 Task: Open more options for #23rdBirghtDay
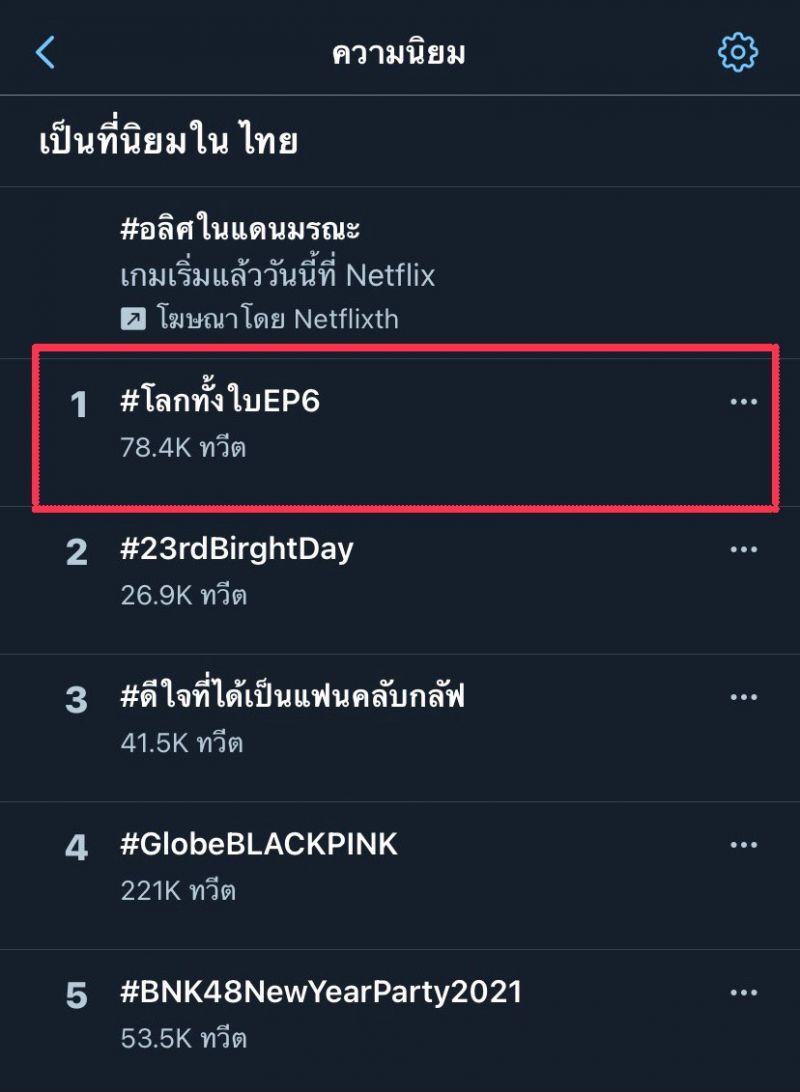pos(743,550)
